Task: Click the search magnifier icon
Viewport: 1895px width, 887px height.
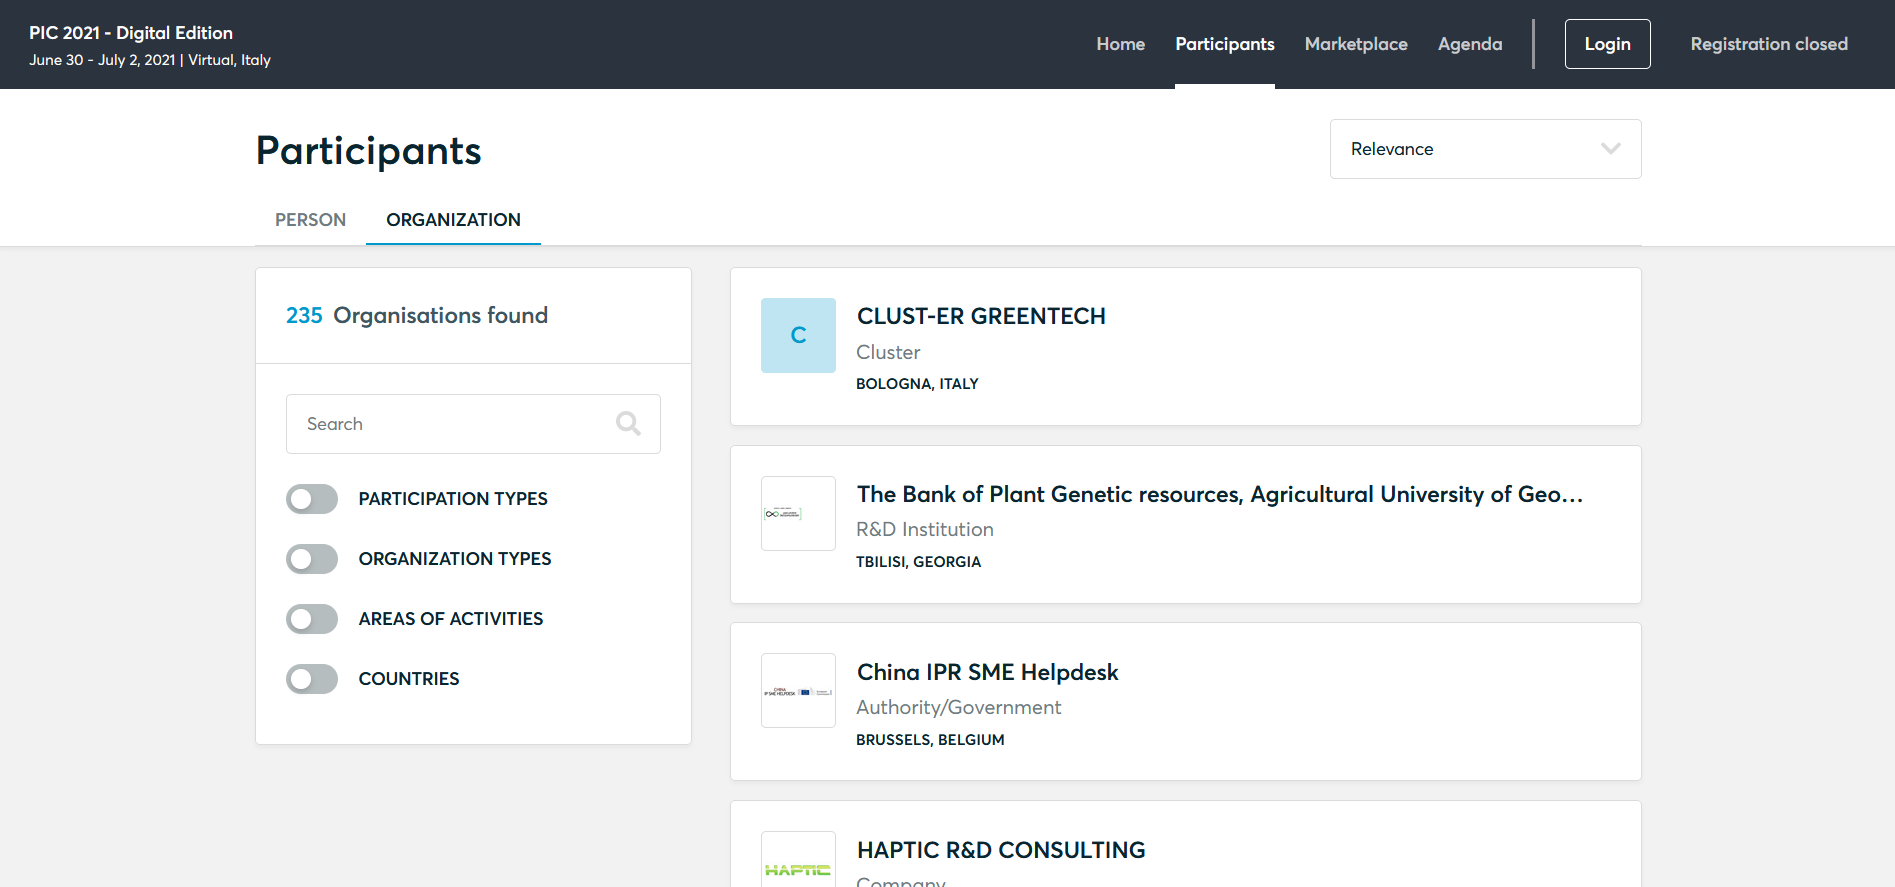Action: coord(628,424)
